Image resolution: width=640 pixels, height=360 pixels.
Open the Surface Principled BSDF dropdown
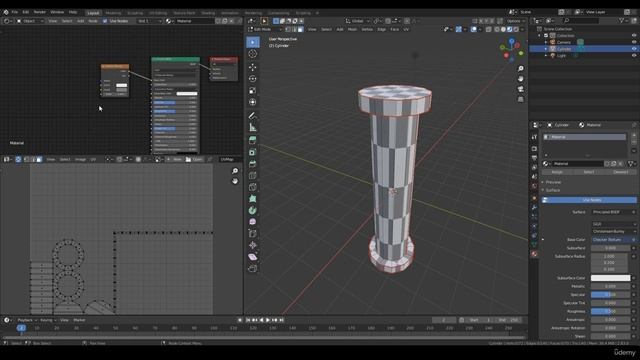click(614, 212)
